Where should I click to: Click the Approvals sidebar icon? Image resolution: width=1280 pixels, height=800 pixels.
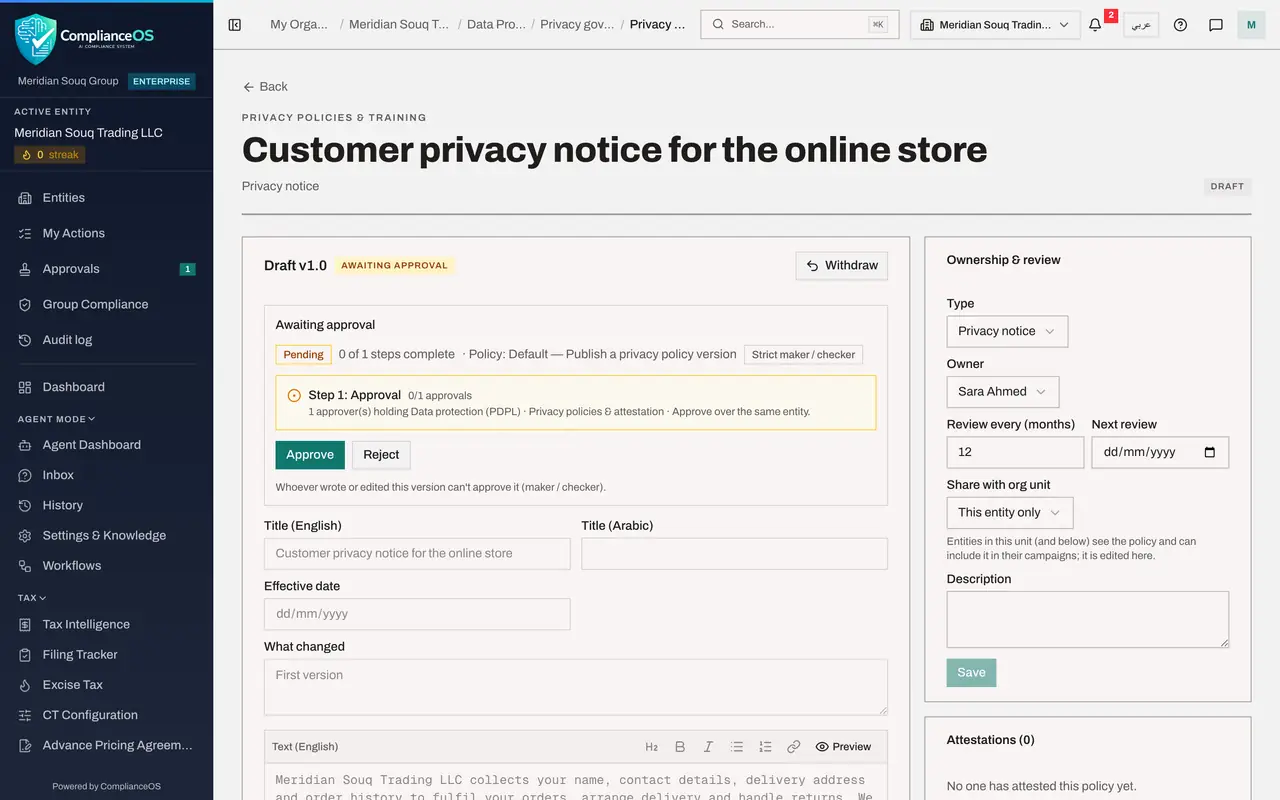(x=25, y=269)
